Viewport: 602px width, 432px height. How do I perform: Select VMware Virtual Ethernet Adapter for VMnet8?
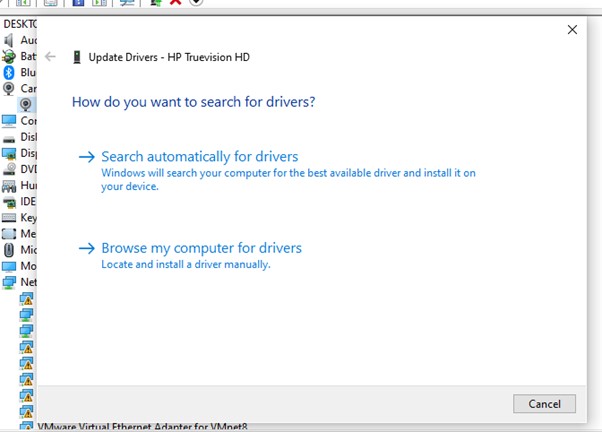click(x=142, y=426)
